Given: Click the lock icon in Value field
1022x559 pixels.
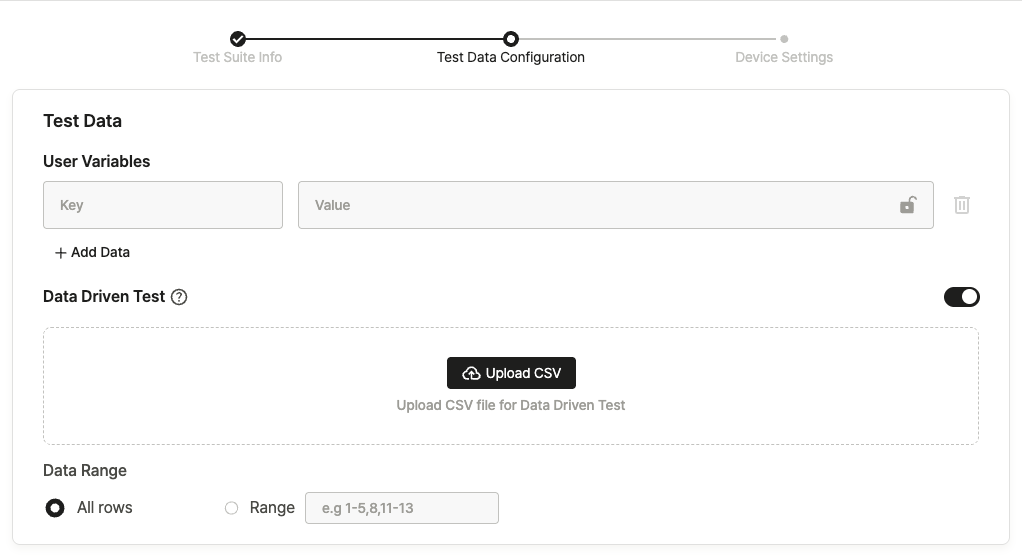Looking at the screenshot, I should [908, 205].
